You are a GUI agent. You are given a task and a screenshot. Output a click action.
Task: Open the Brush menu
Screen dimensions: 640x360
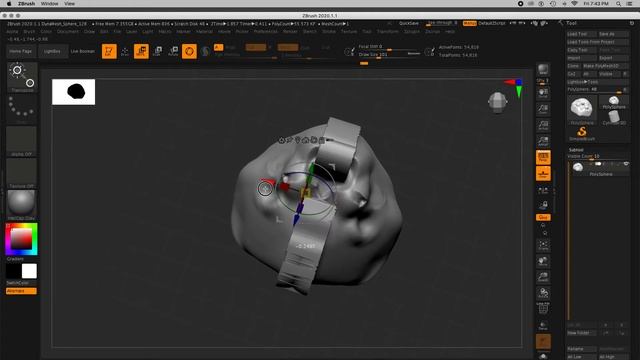coord(29,31)
